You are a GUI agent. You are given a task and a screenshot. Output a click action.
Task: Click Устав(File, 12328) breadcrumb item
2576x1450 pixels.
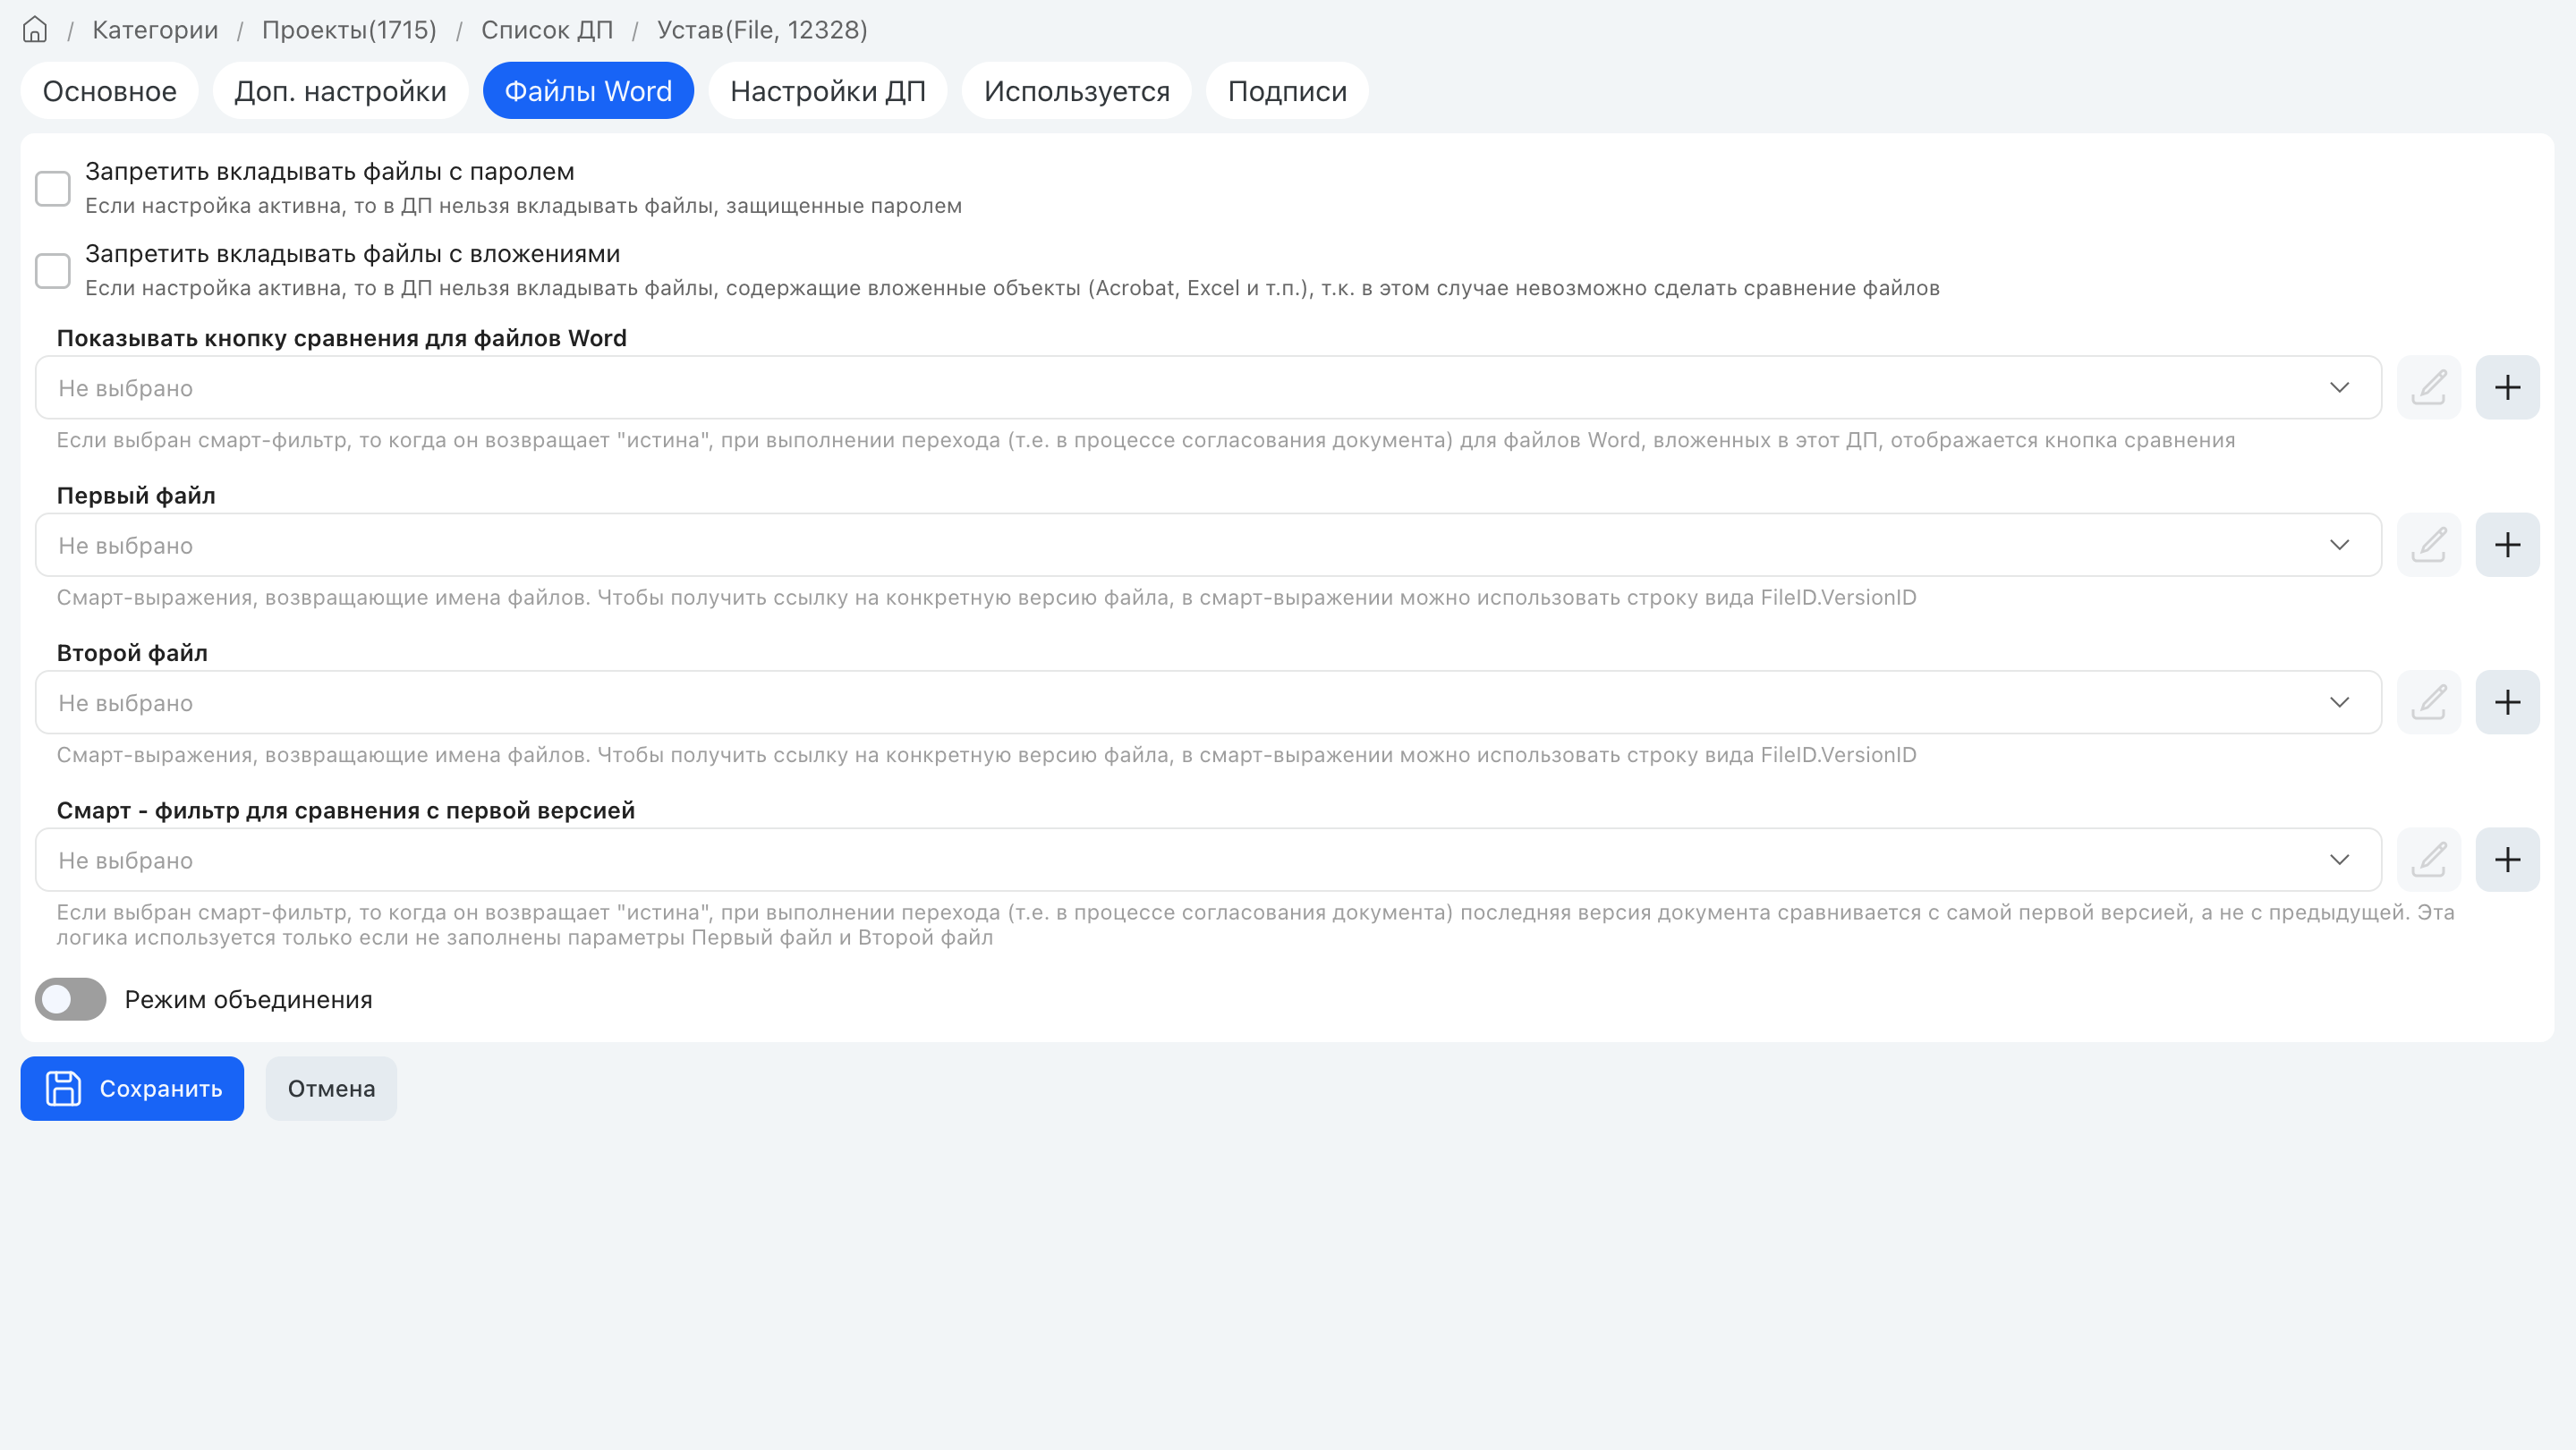(762, 30)
